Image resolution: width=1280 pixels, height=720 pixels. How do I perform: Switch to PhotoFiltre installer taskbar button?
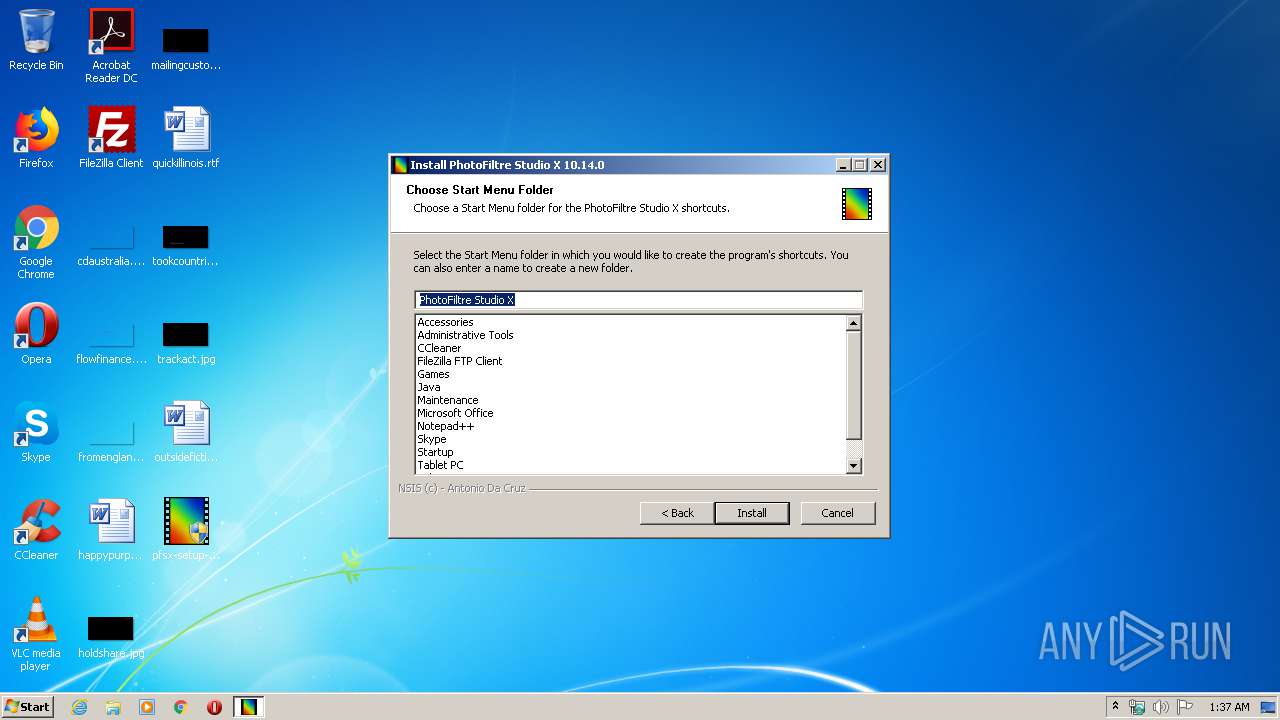248,707
